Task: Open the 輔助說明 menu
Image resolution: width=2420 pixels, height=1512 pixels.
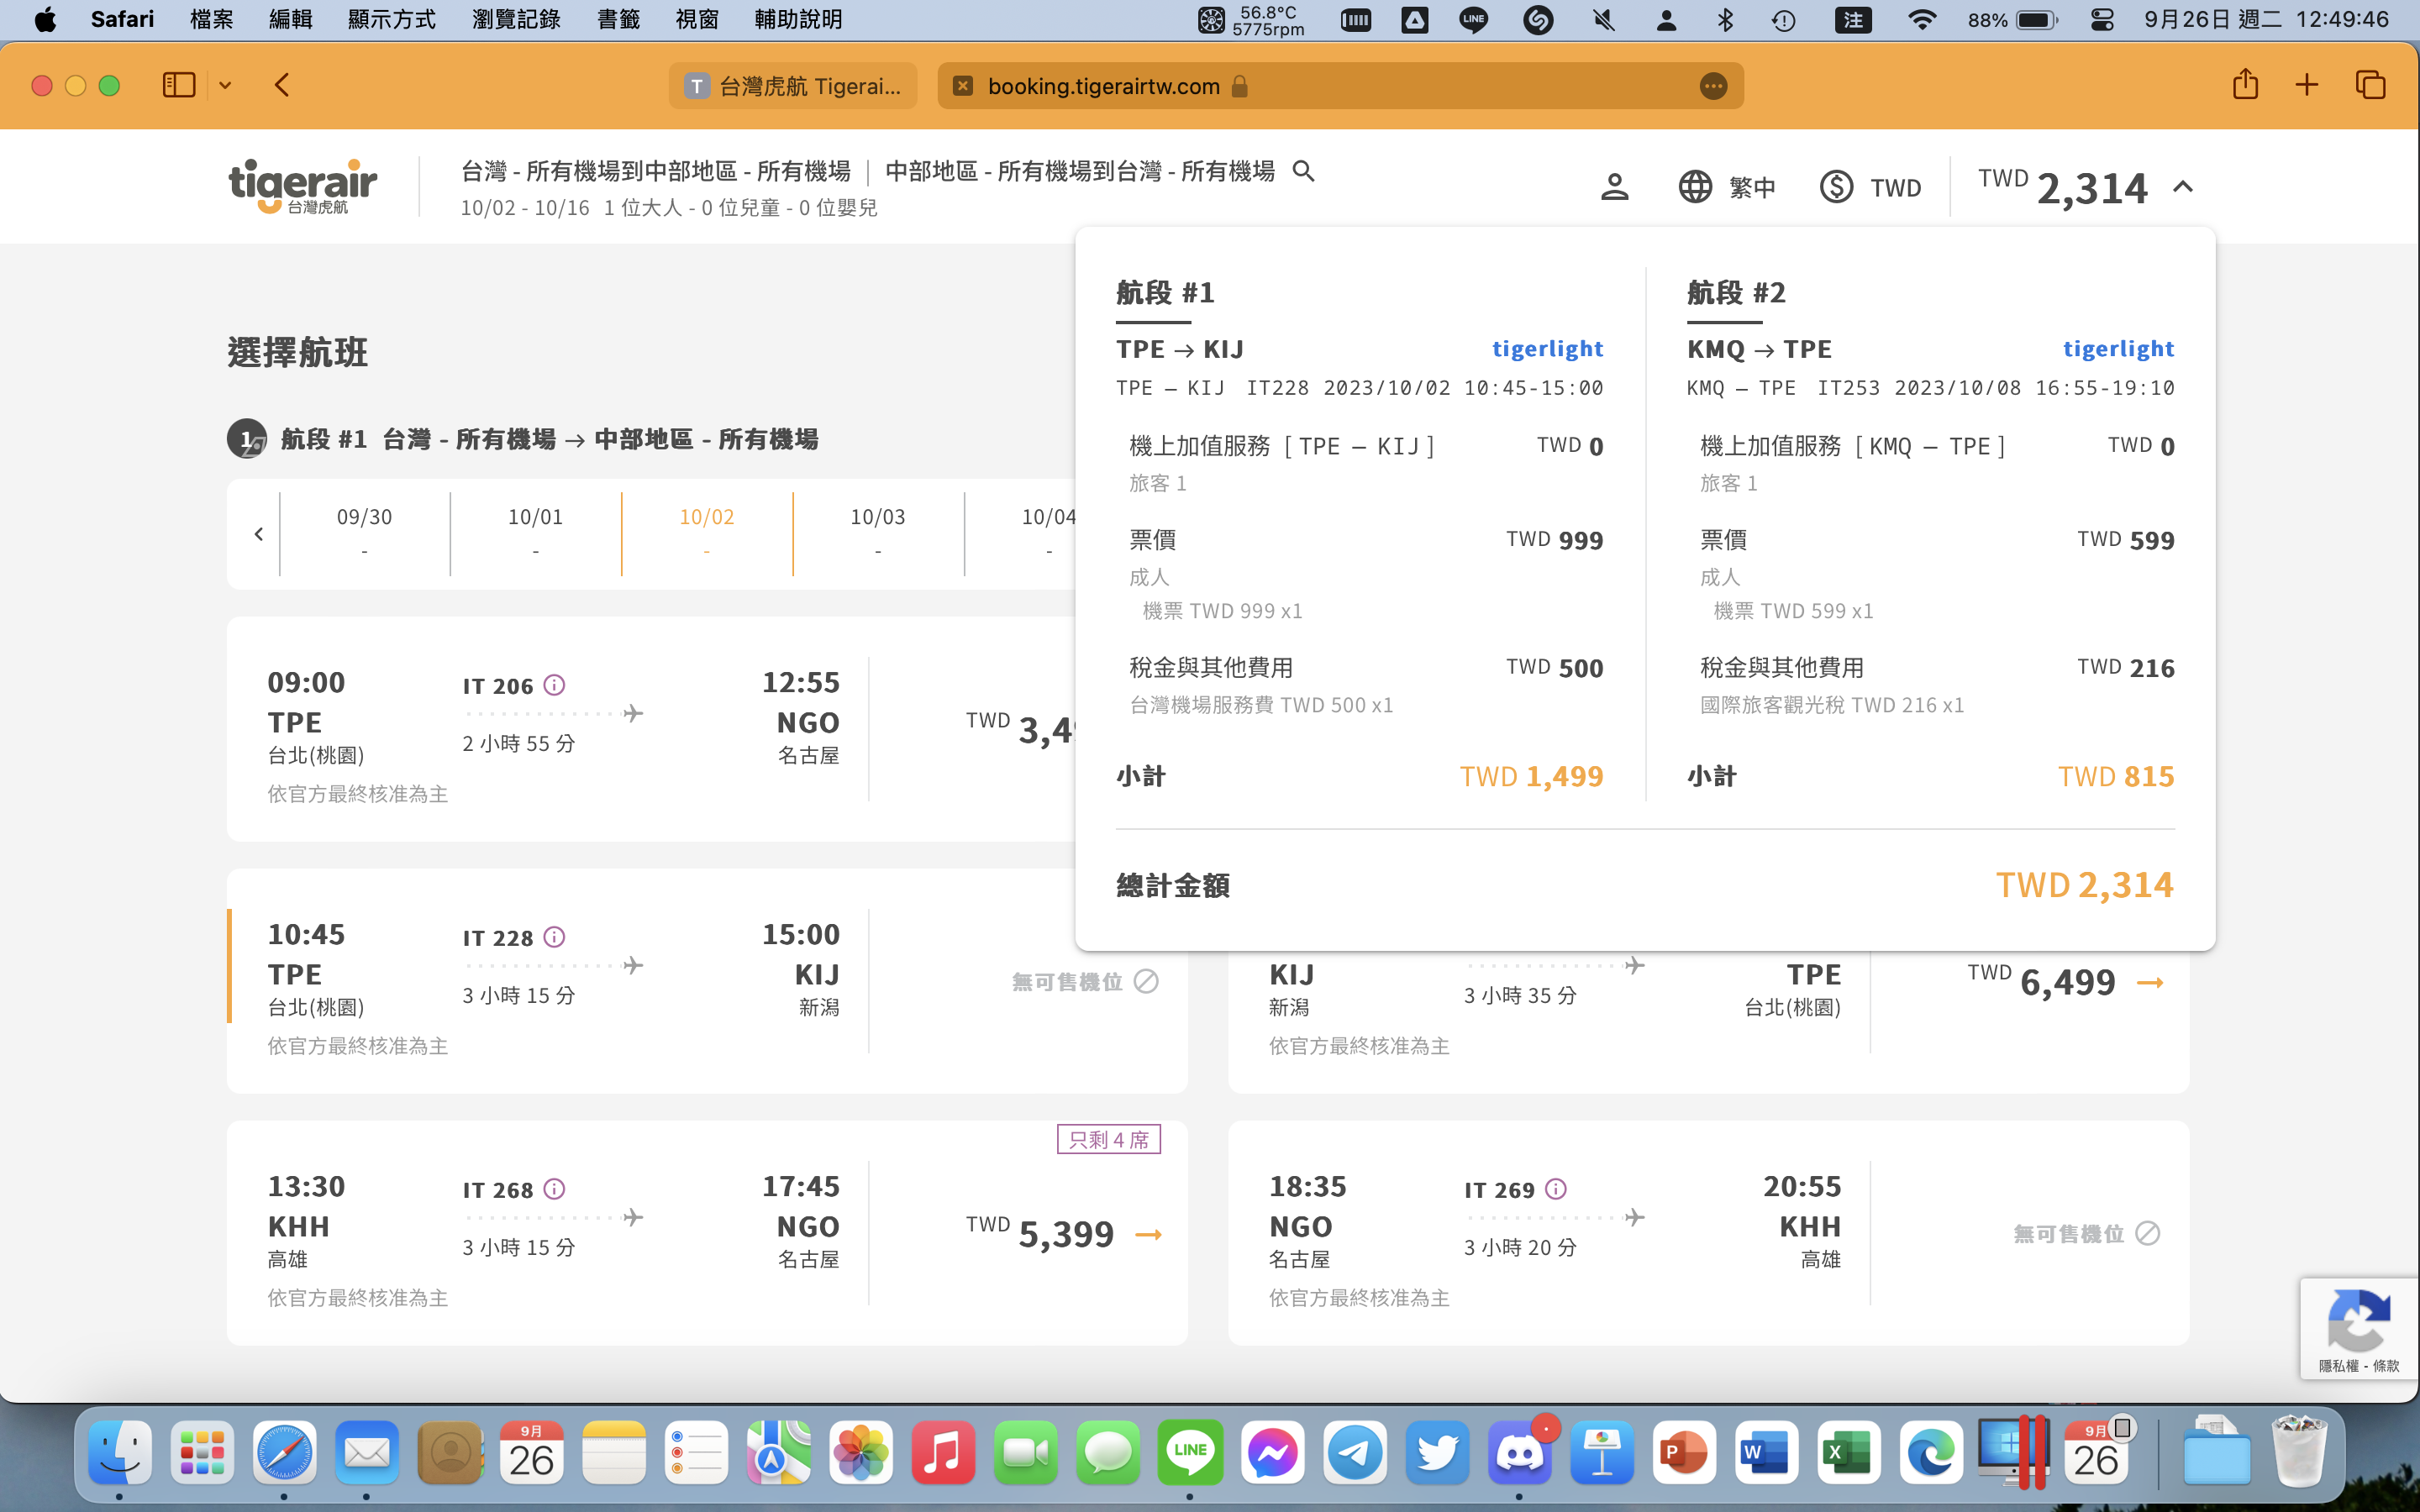Action: click(x=798, y=19)
